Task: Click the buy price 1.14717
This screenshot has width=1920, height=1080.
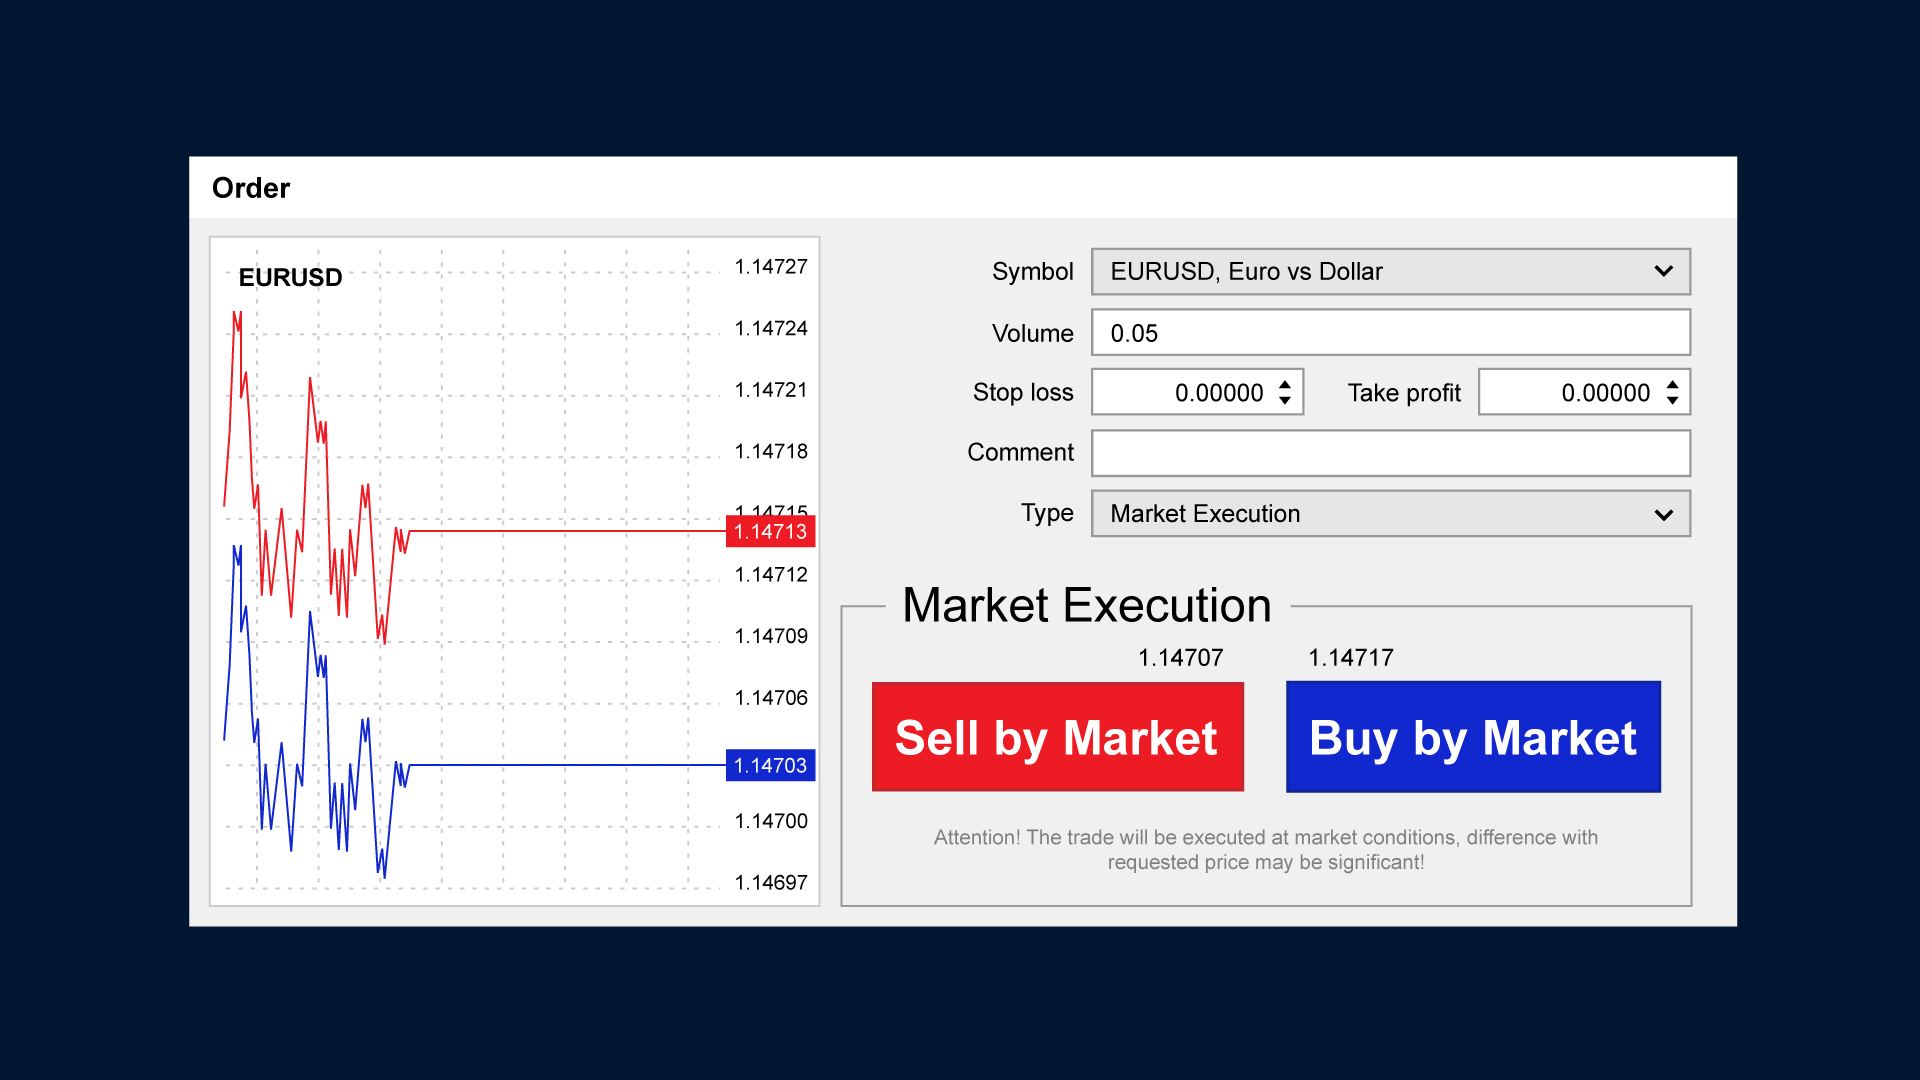Action: (1350, 658)
